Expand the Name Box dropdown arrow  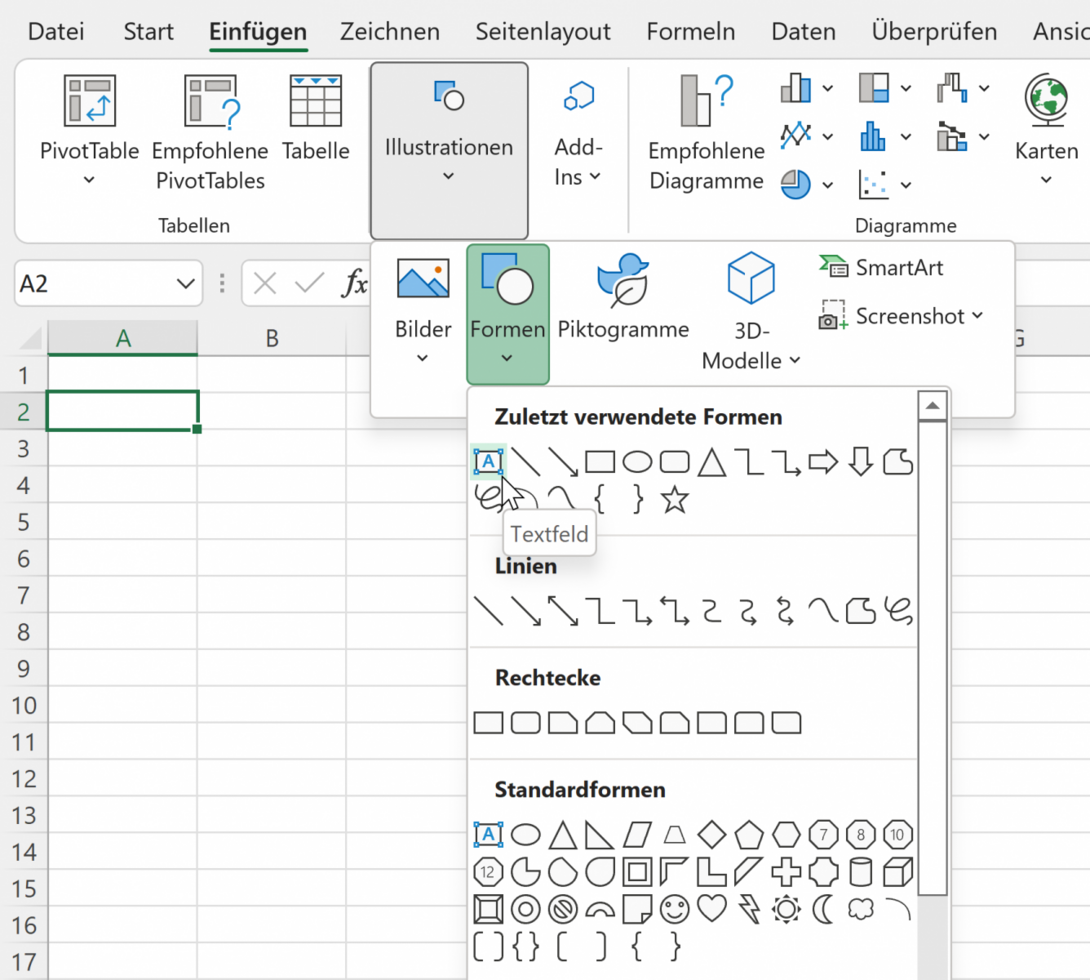pos(185,284)
